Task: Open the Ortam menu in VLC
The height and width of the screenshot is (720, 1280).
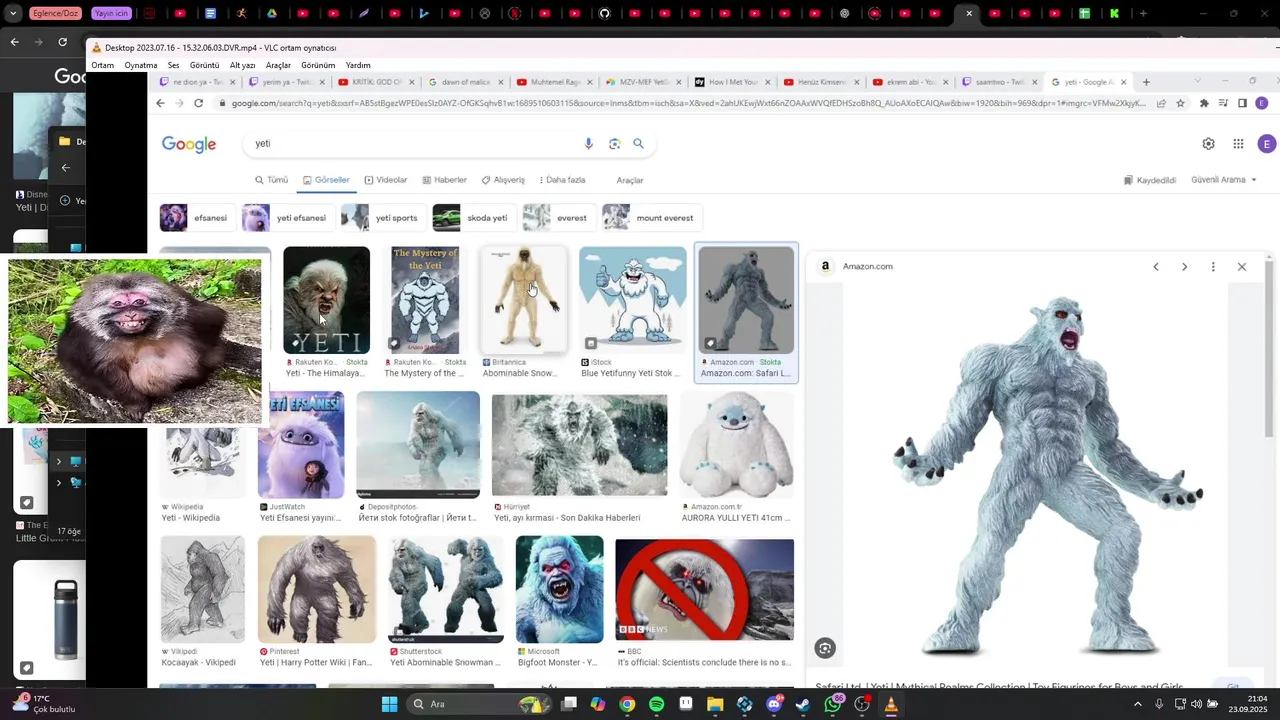Action: 102,65
